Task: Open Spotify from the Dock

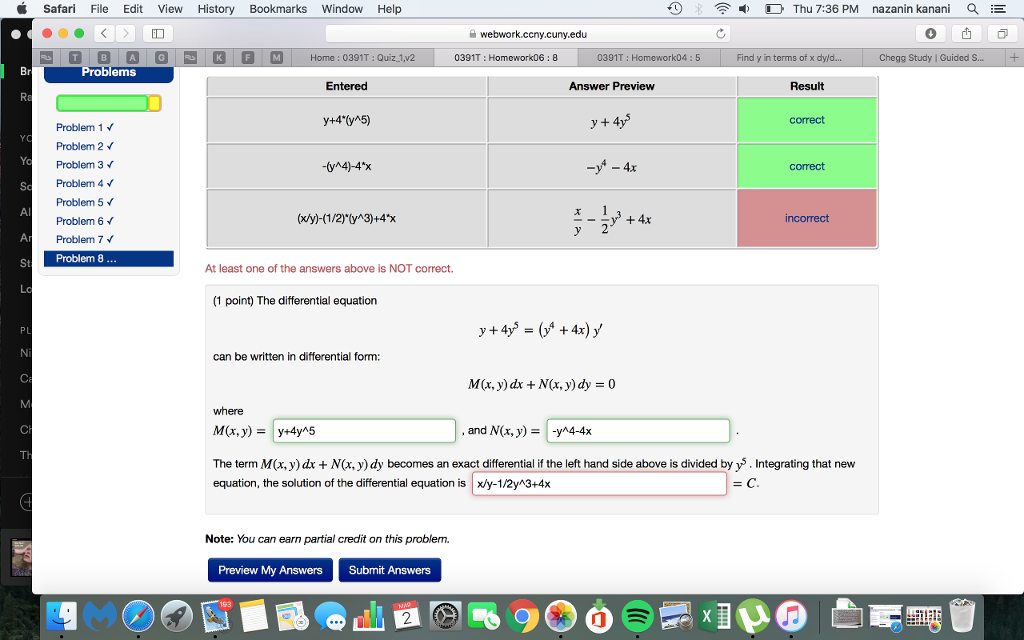Action: pyautogui.click(x=638, y=618)
